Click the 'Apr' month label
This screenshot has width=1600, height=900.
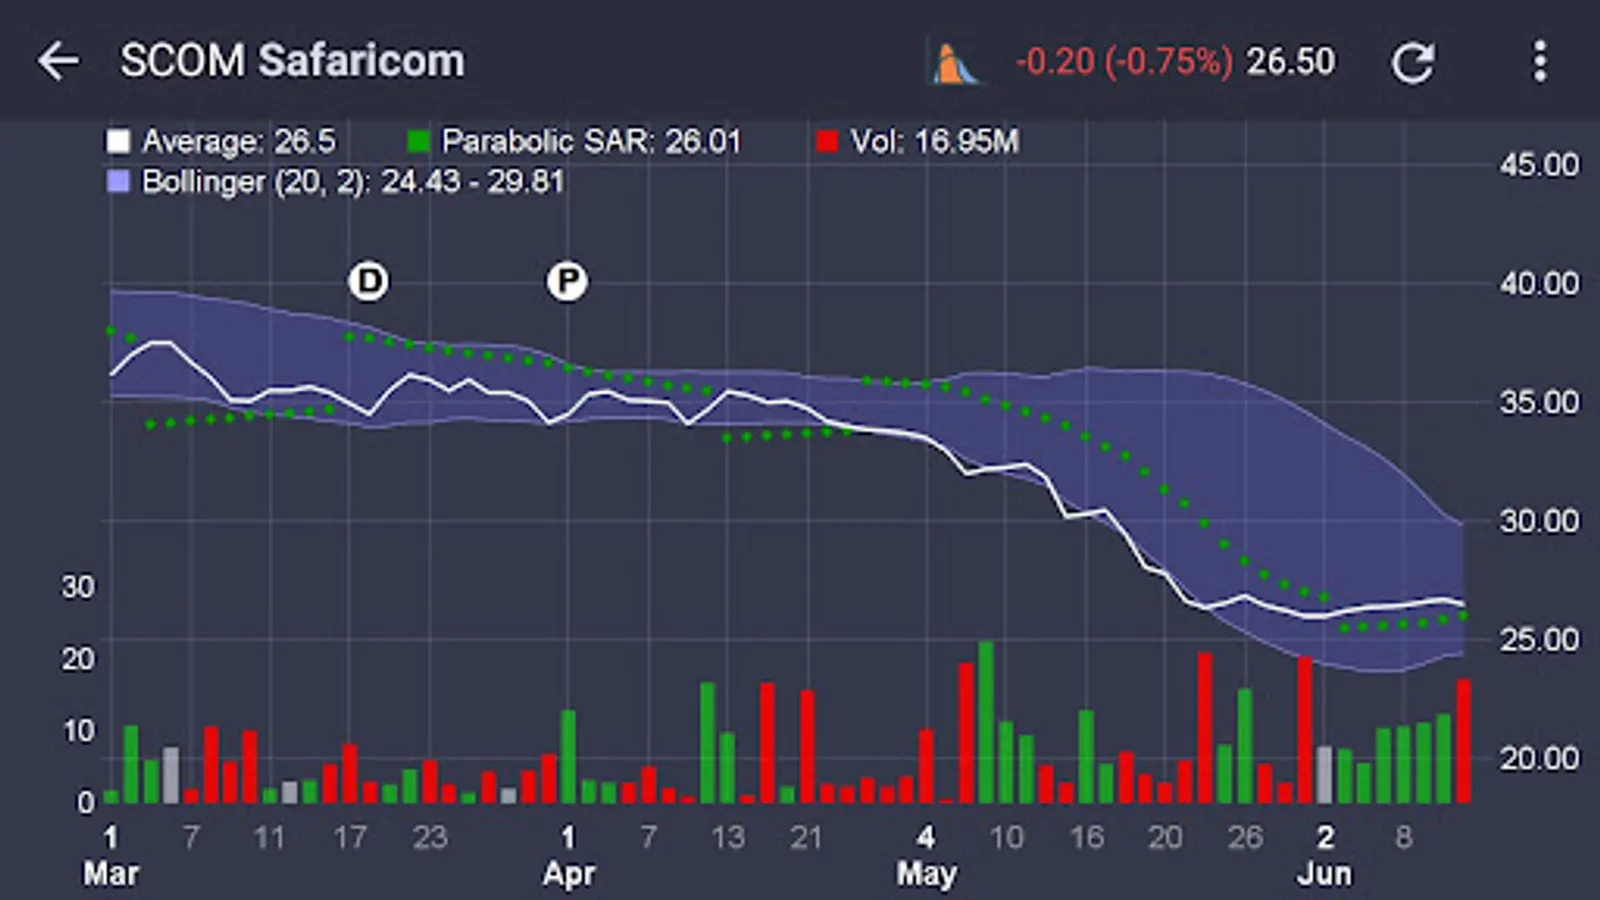coord(569,874)
